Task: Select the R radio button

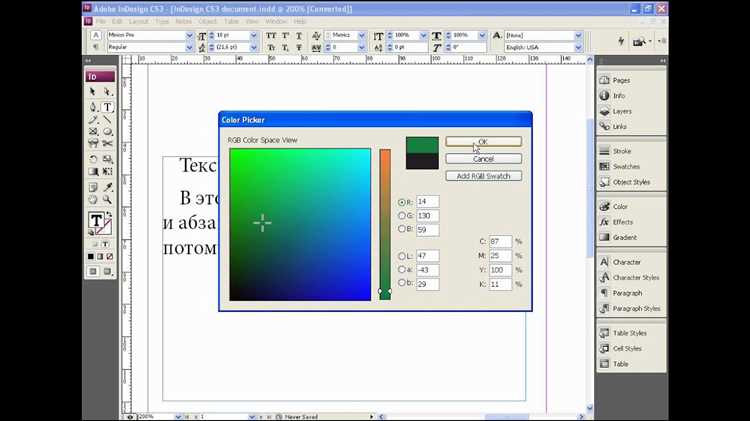Action: [402, 202]
